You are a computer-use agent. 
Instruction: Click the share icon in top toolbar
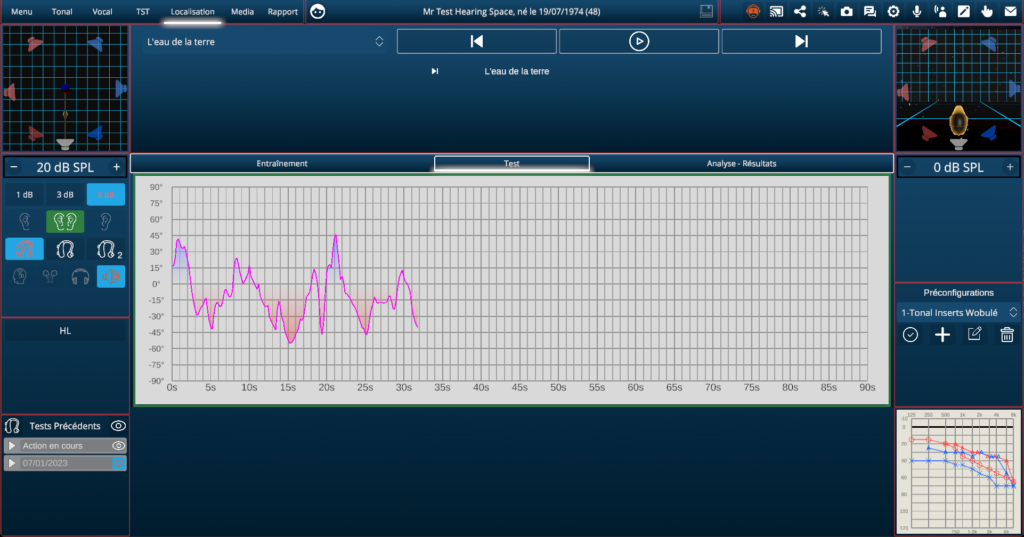(799, 12)
